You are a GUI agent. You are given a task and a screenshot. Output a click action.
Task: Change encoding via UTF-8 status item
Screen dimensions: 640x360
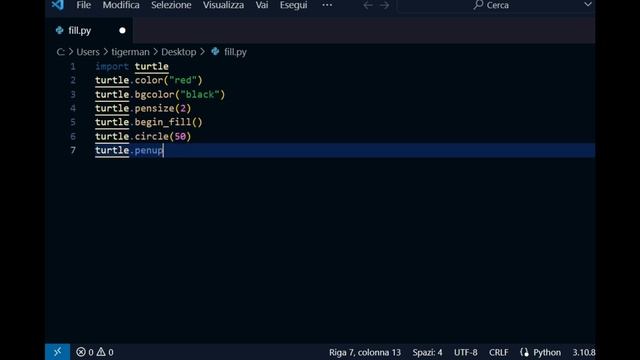[465, 352]
